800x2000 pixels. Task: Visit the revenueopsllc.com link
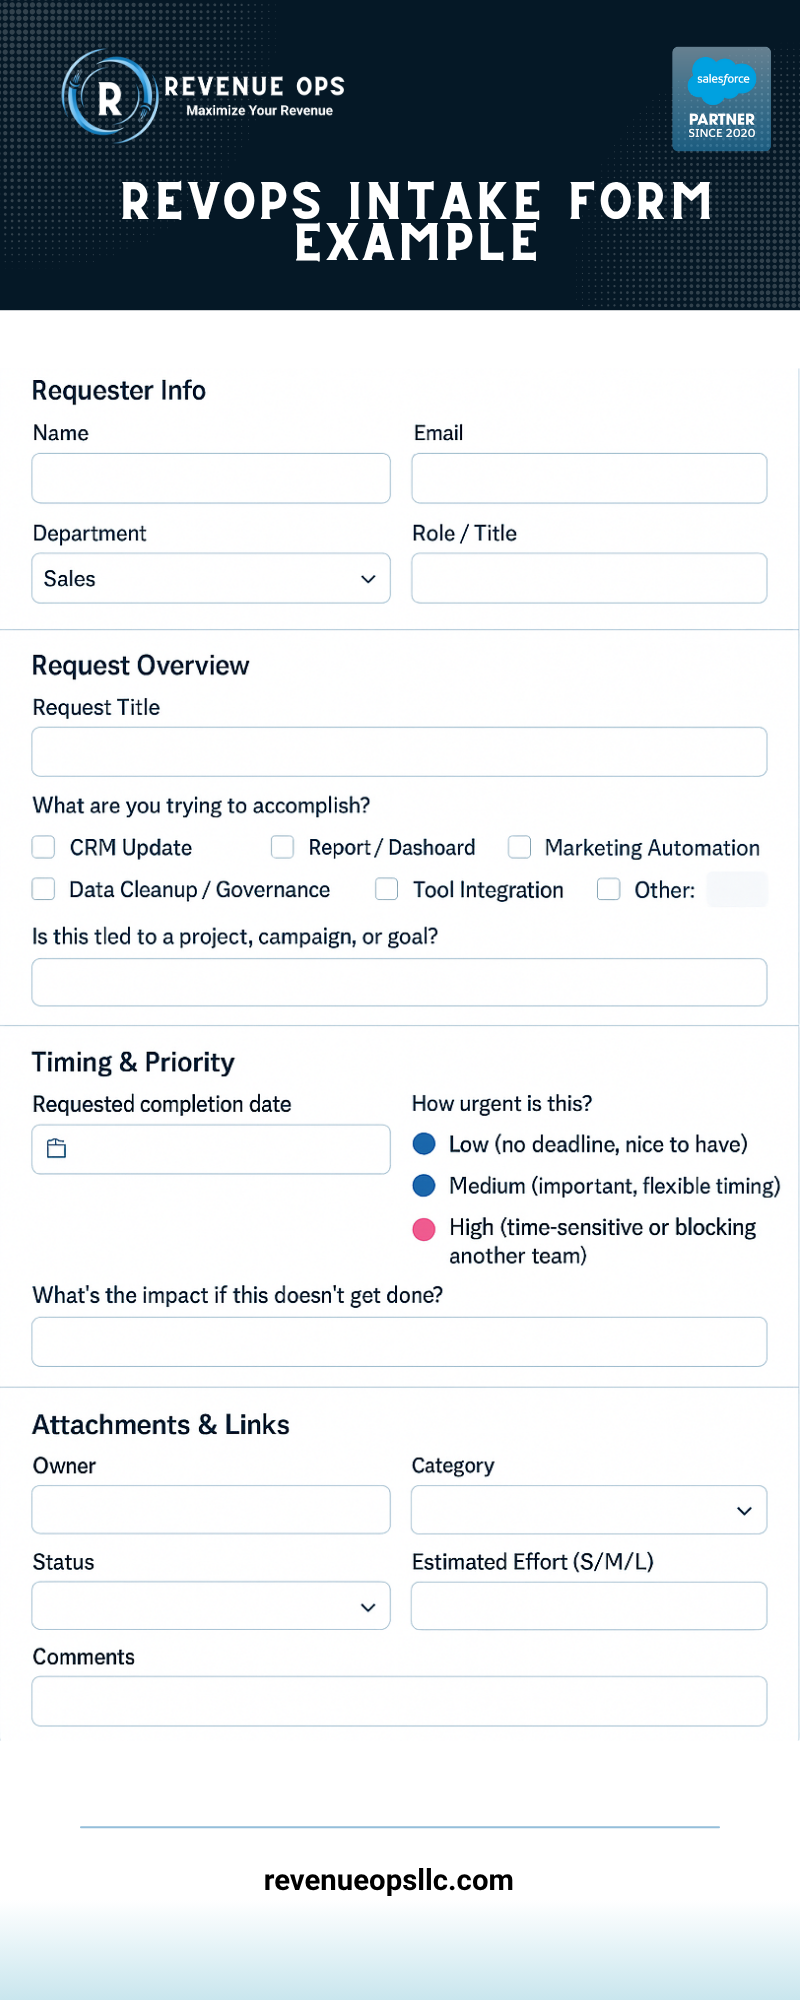click(388, 1880)
